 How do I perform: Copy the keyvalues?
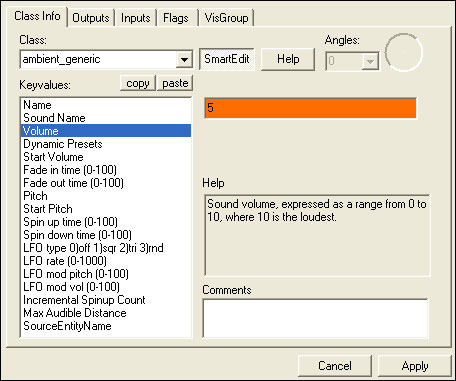point(138,83)
